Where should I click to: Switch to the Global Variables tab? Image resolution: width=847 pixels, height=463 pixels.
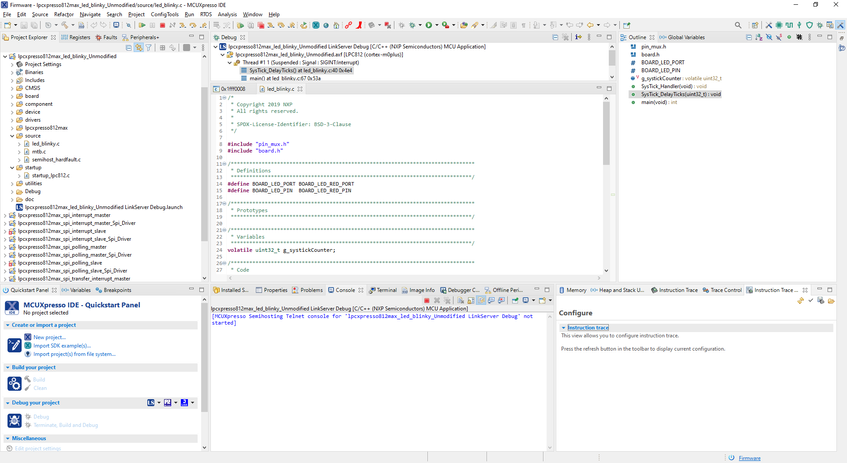click(x=682, y=37)
